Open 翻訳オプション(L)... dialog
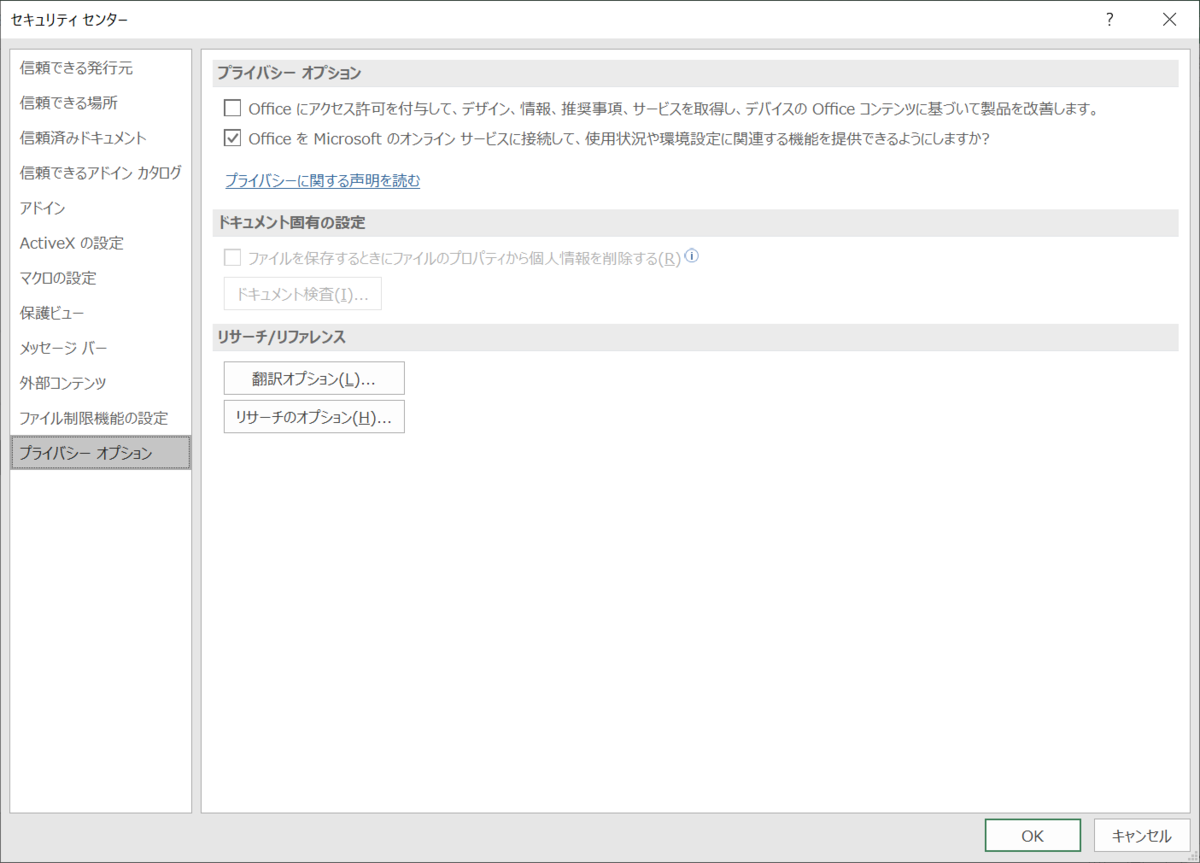The width and height of the screenshot is (1200, 863). pyautogui.click(x=314, y=379)
